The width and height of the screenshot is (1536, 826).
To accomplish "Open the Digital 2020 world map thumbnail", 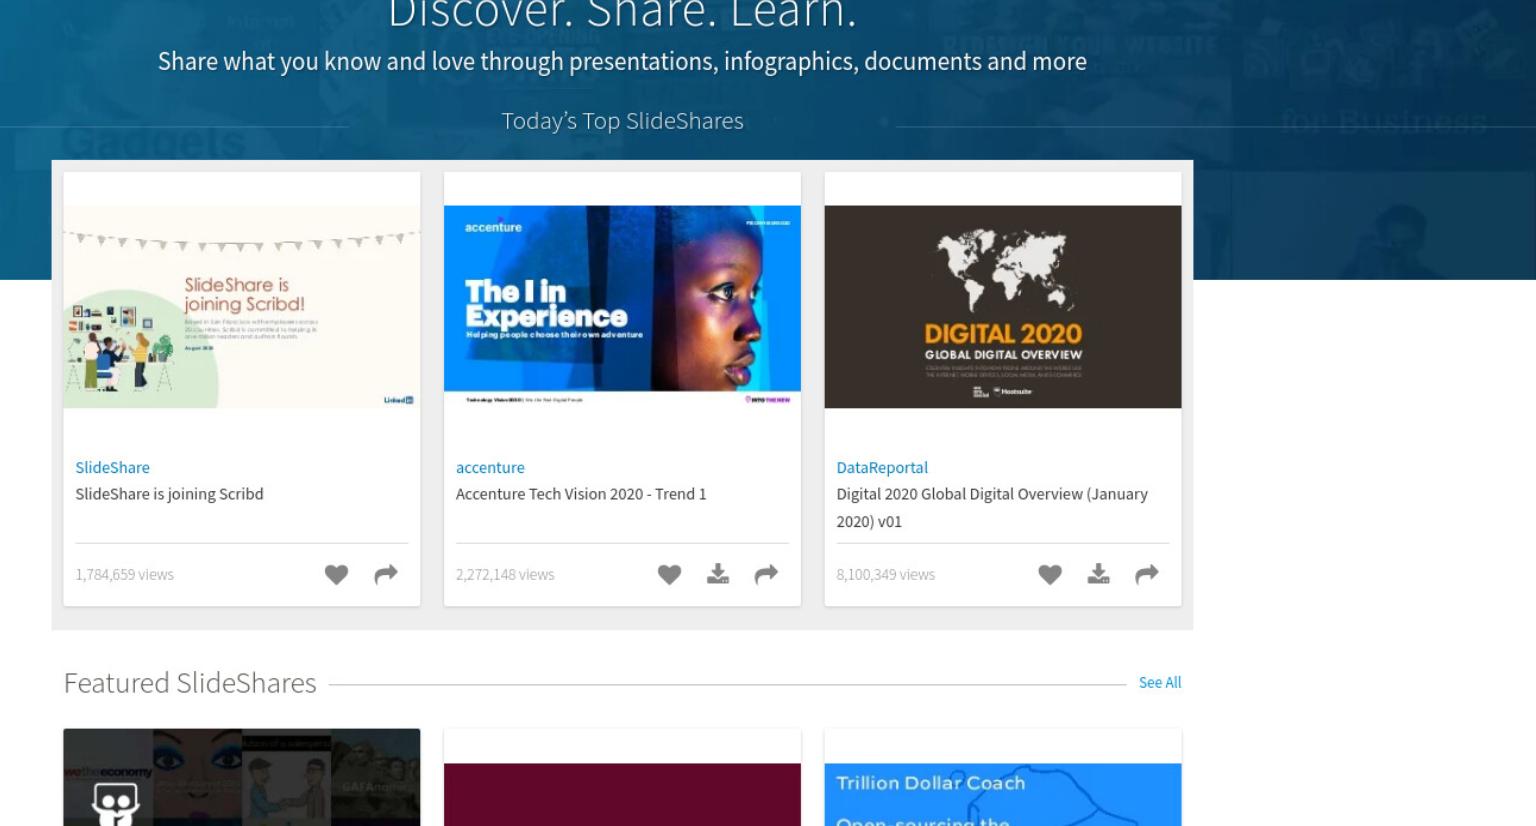I will coord(1003,307).
